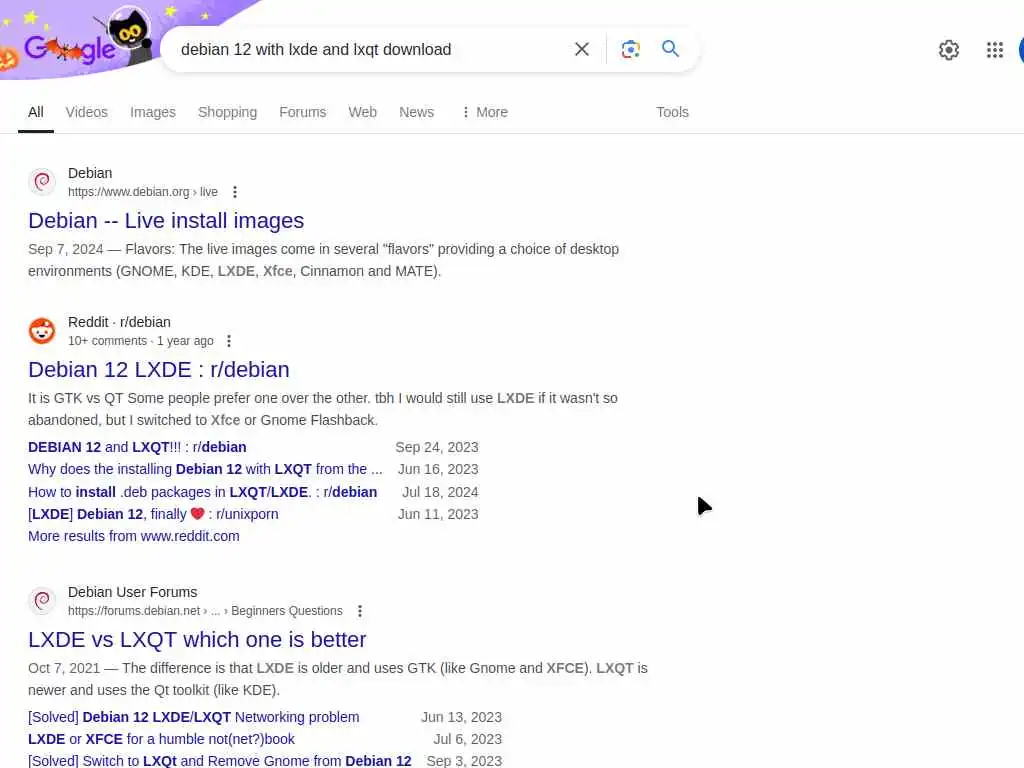Viewport: 1024px width, 768px height.
Task: Open the Google apps grid icon
Action: coord(994,50)
